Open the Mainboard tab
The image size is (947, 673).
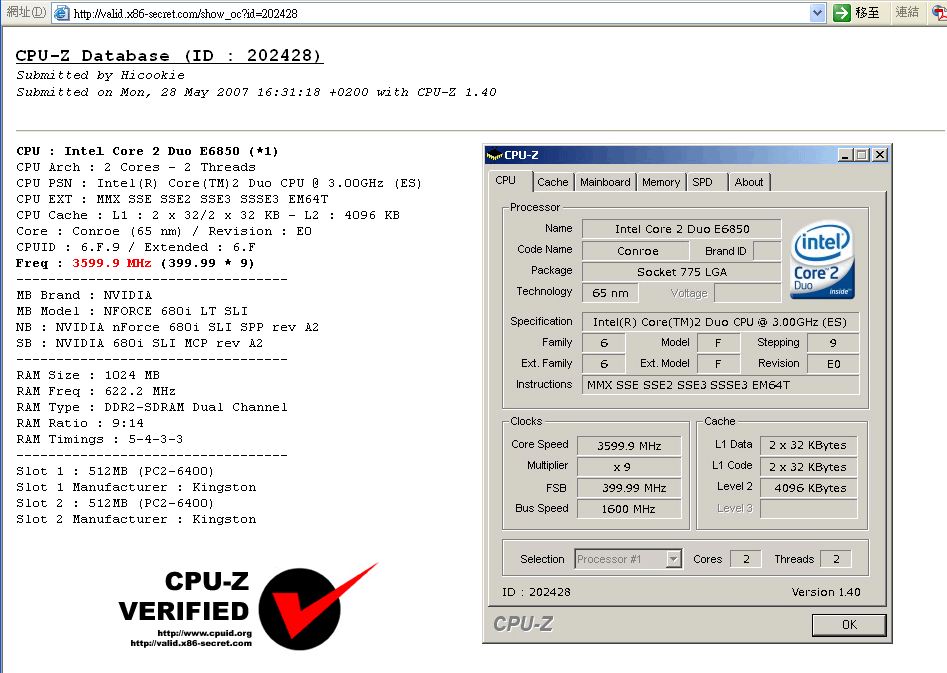click(x=605, y=182)
